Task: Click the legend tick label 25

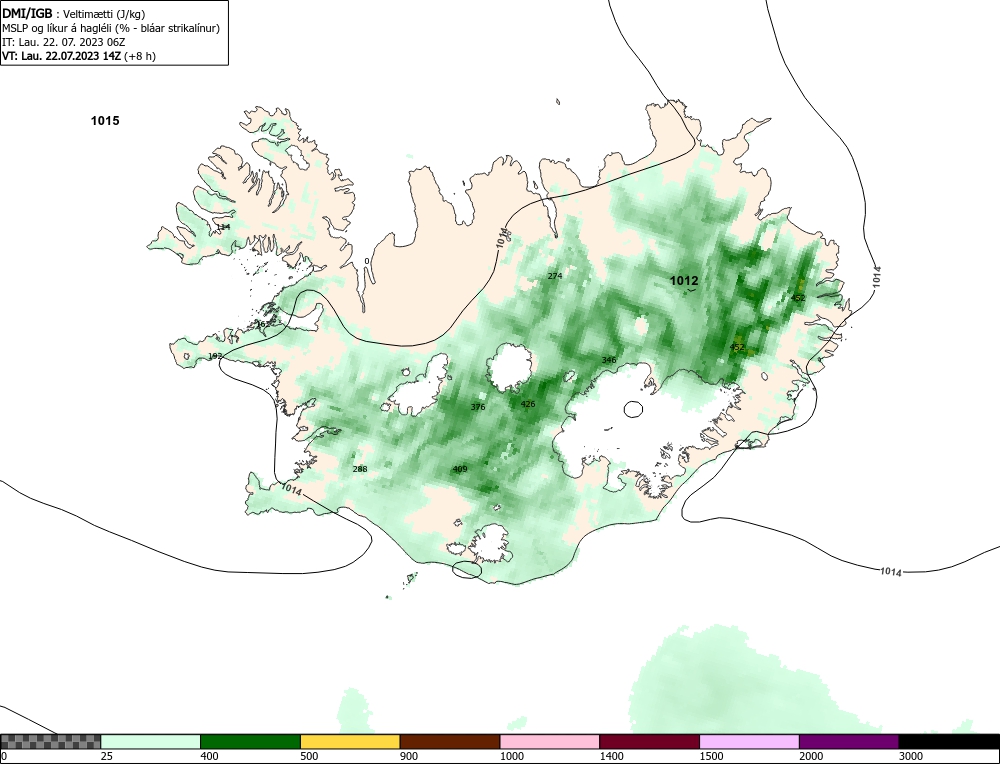Action: tap(107, 756)
